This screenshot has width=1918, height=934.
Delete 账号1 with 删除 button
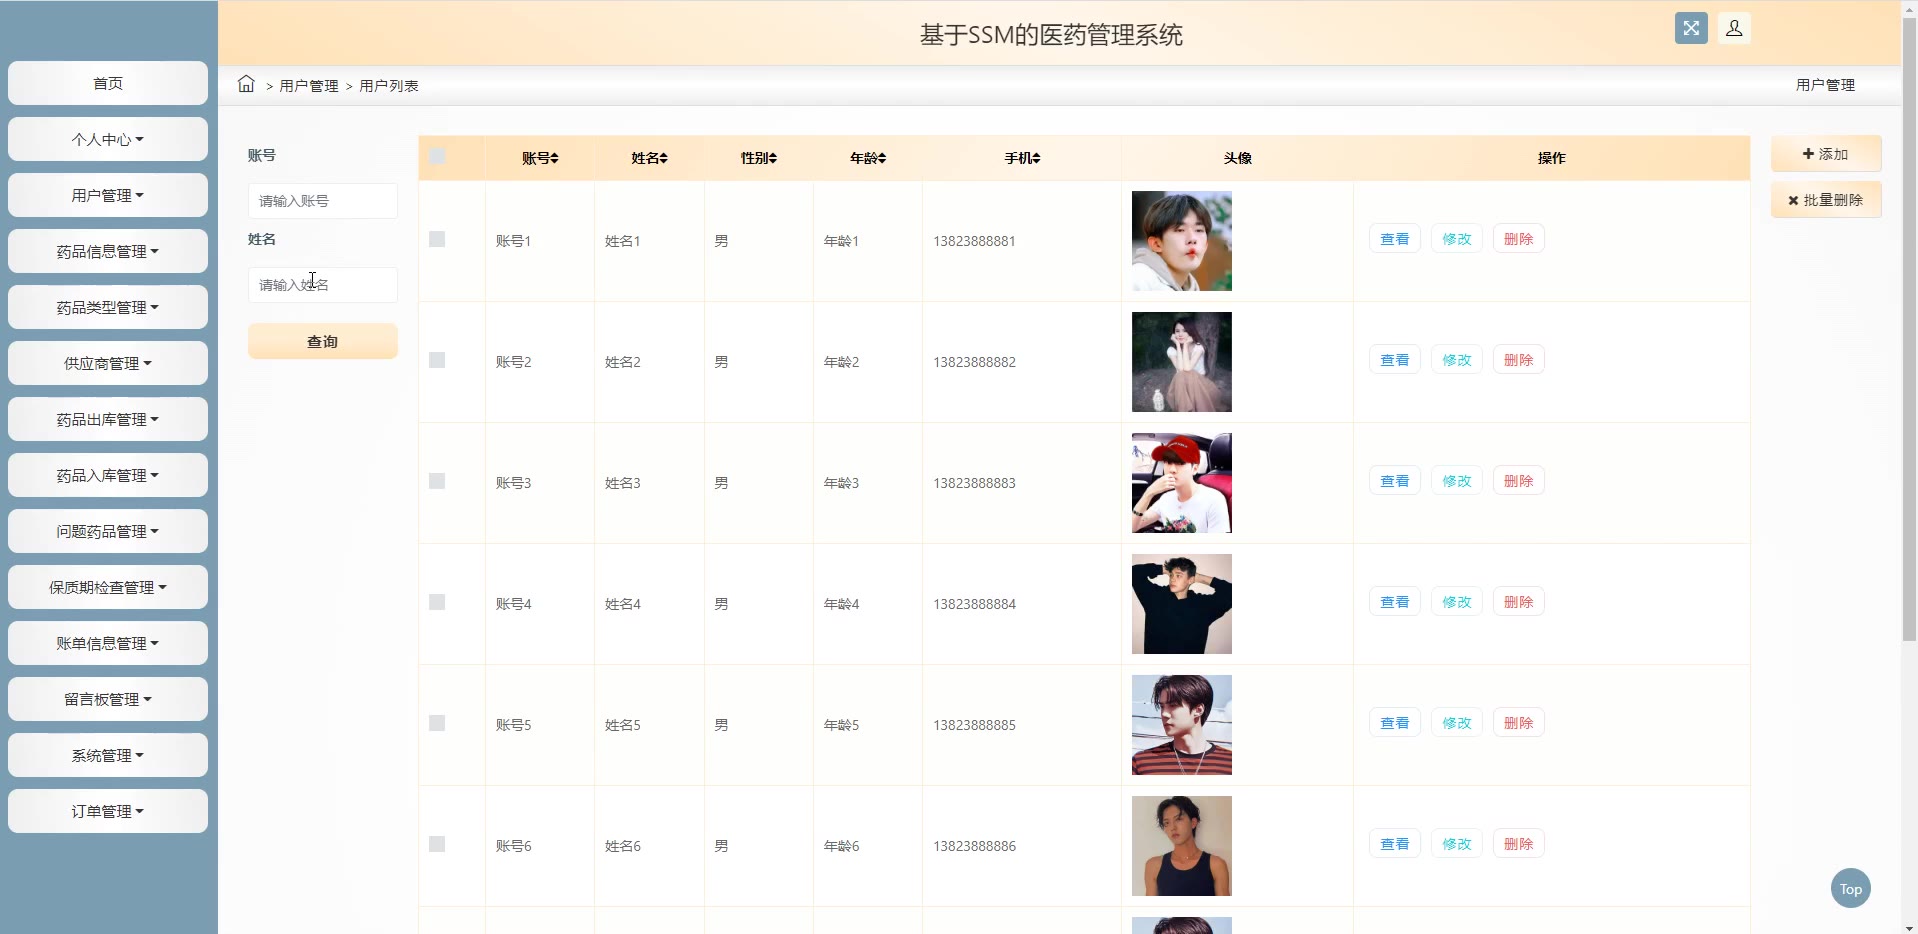(1519, 239)
